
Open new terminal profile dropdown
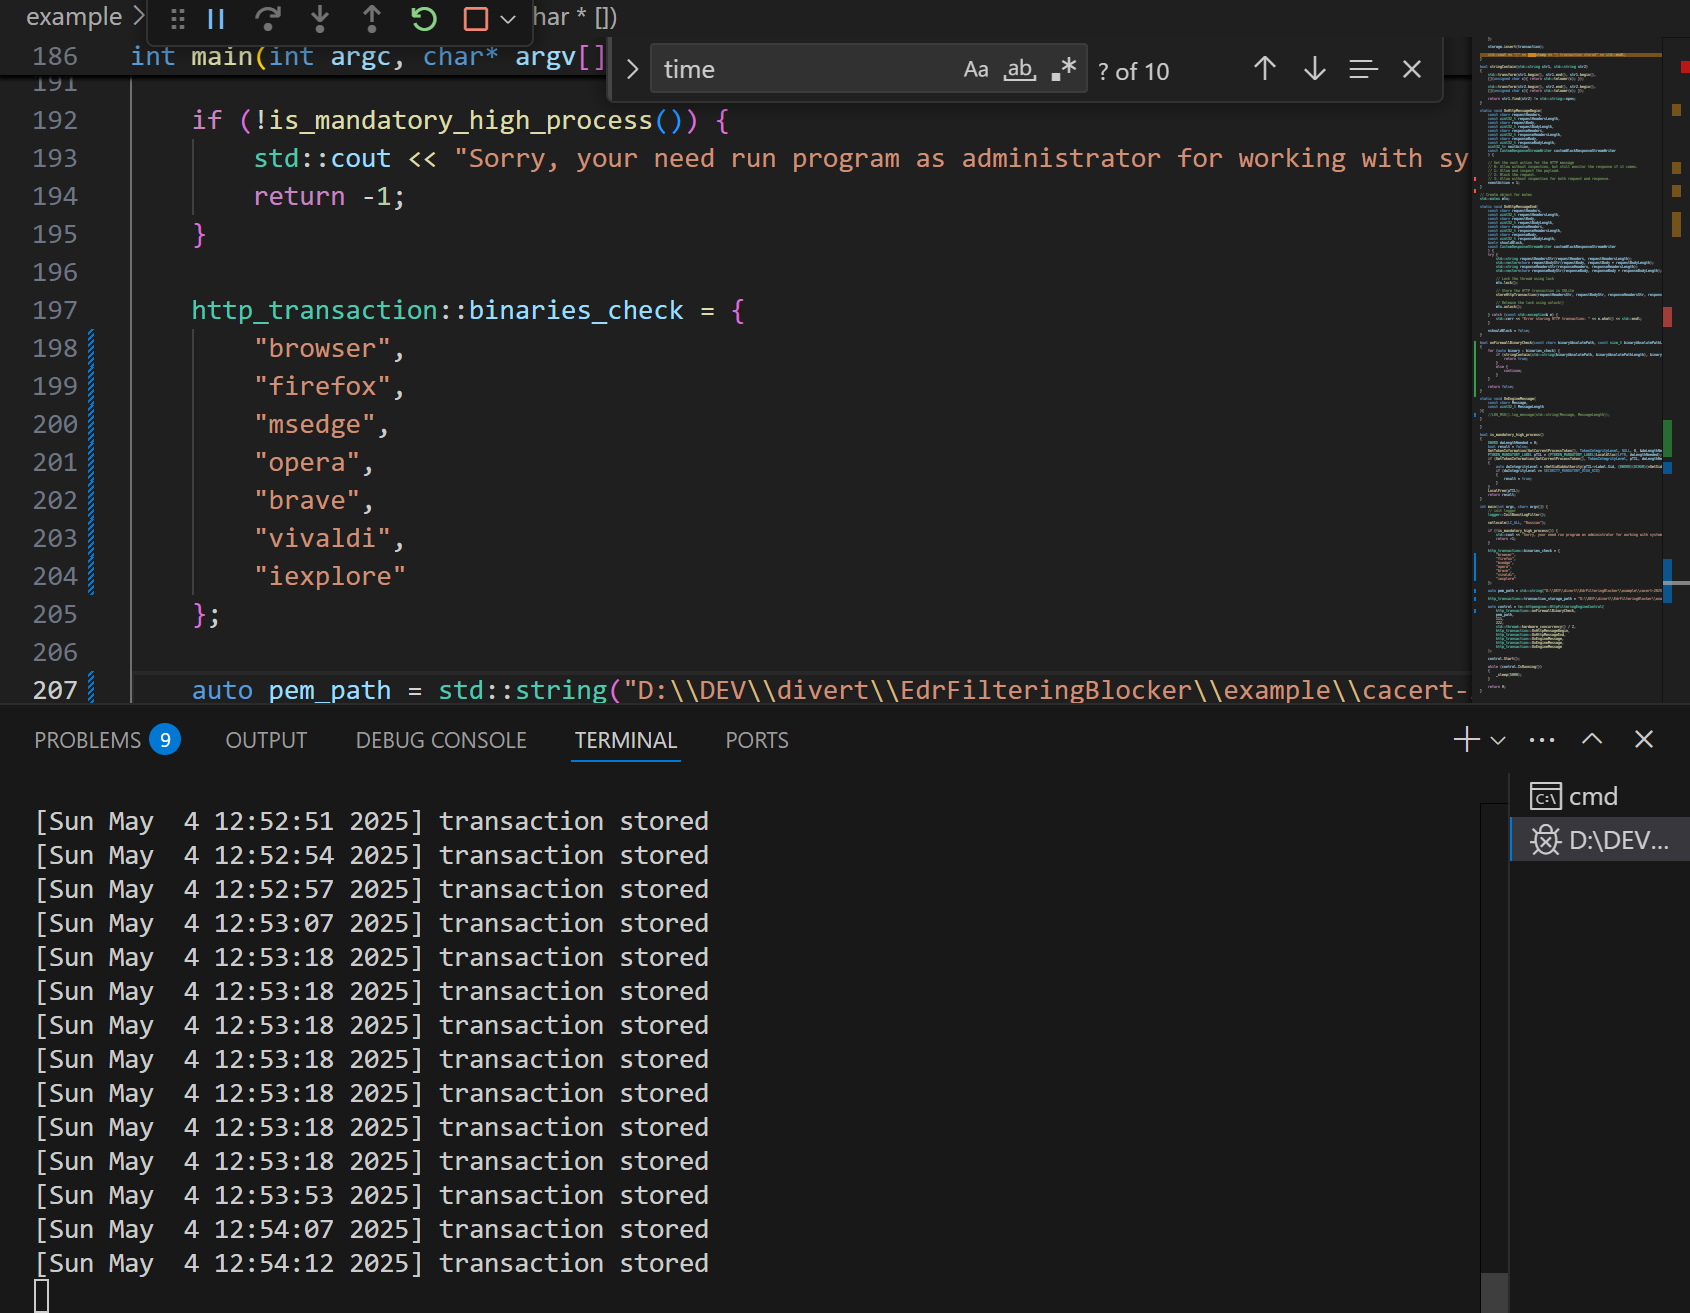pos(1498,741)
